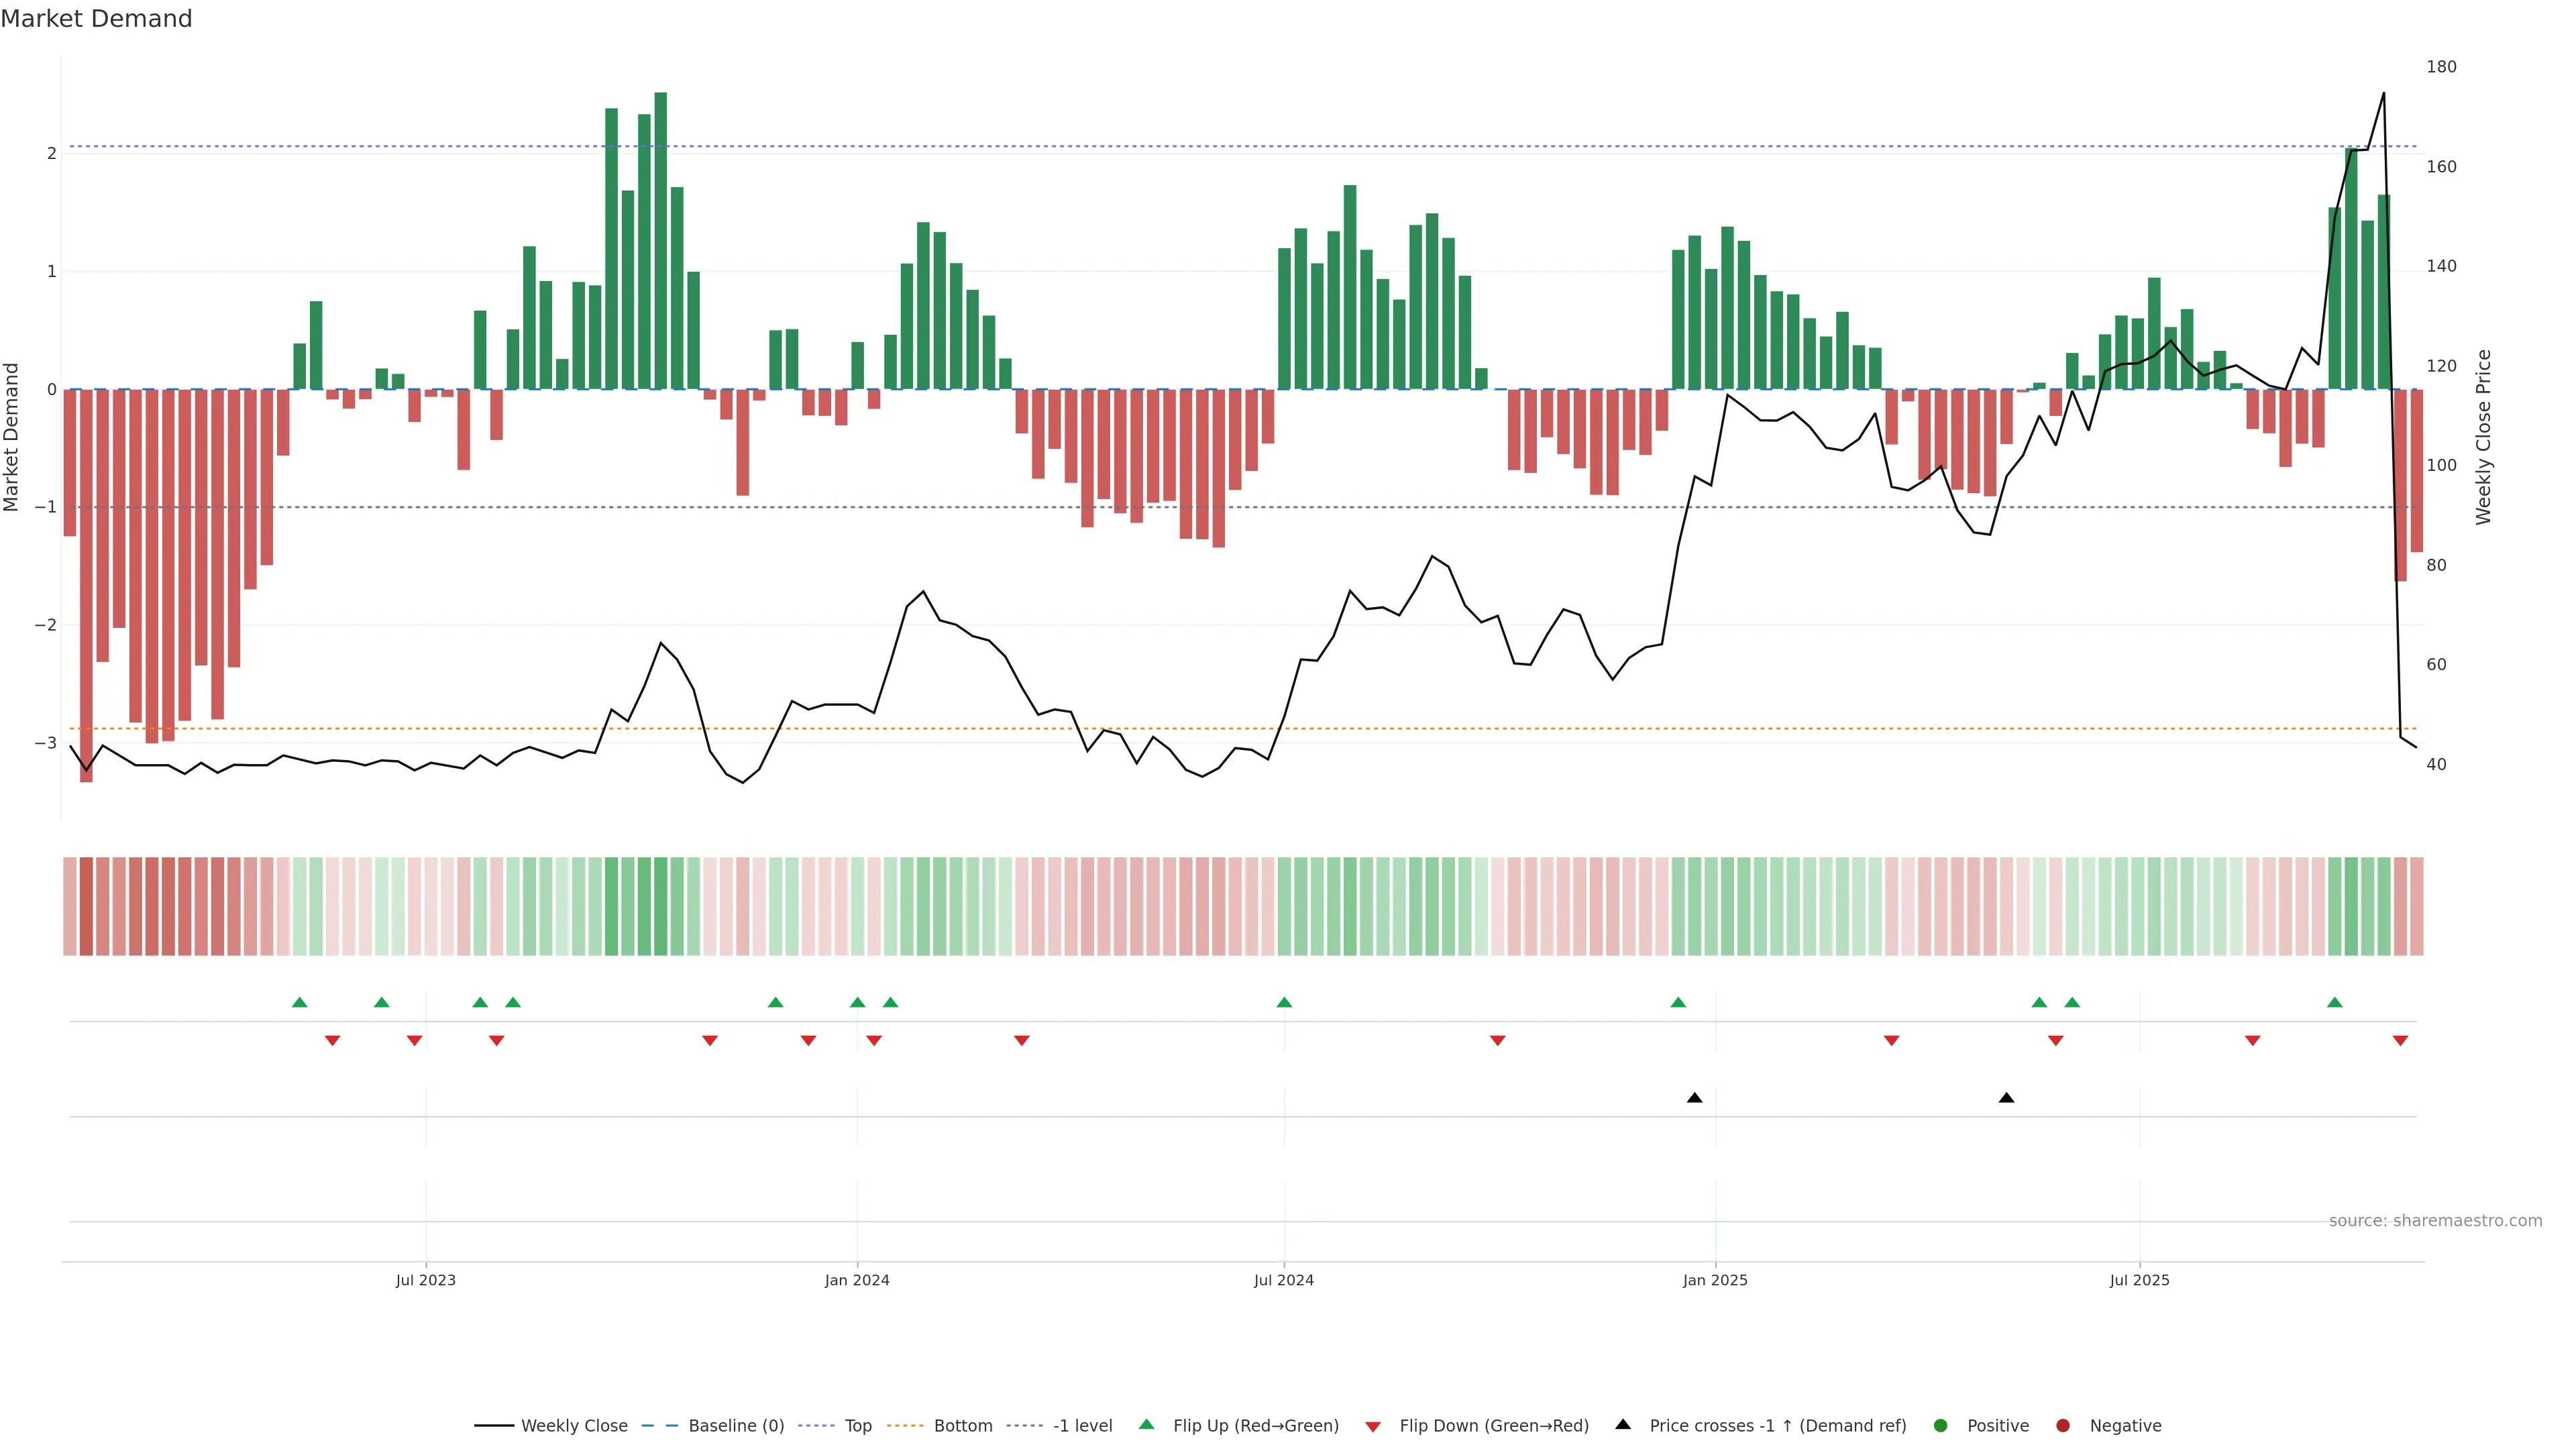This screenshot has height=1449, width=2576.
Task: Click the red Negative legend dot
Action: (2063, 1426)
